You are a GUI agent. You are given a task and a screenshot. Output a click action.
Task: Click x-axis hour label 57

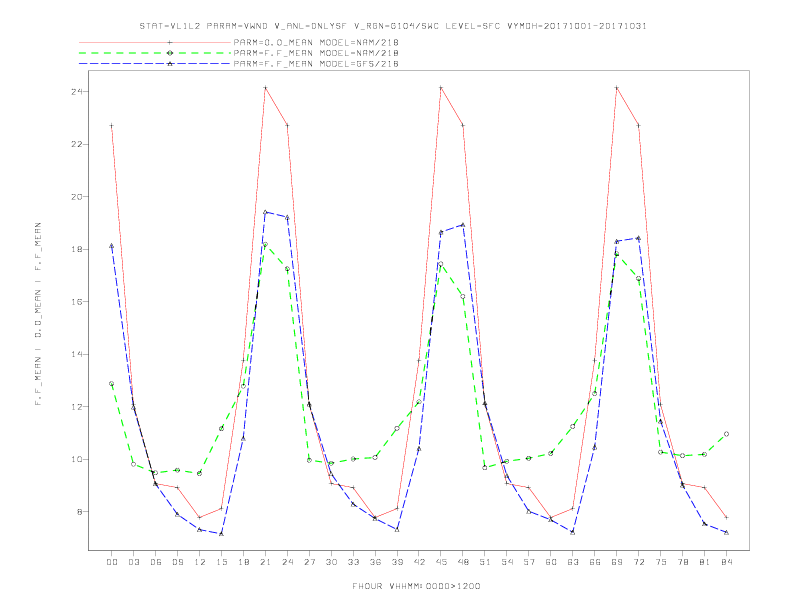pos(529,562)
